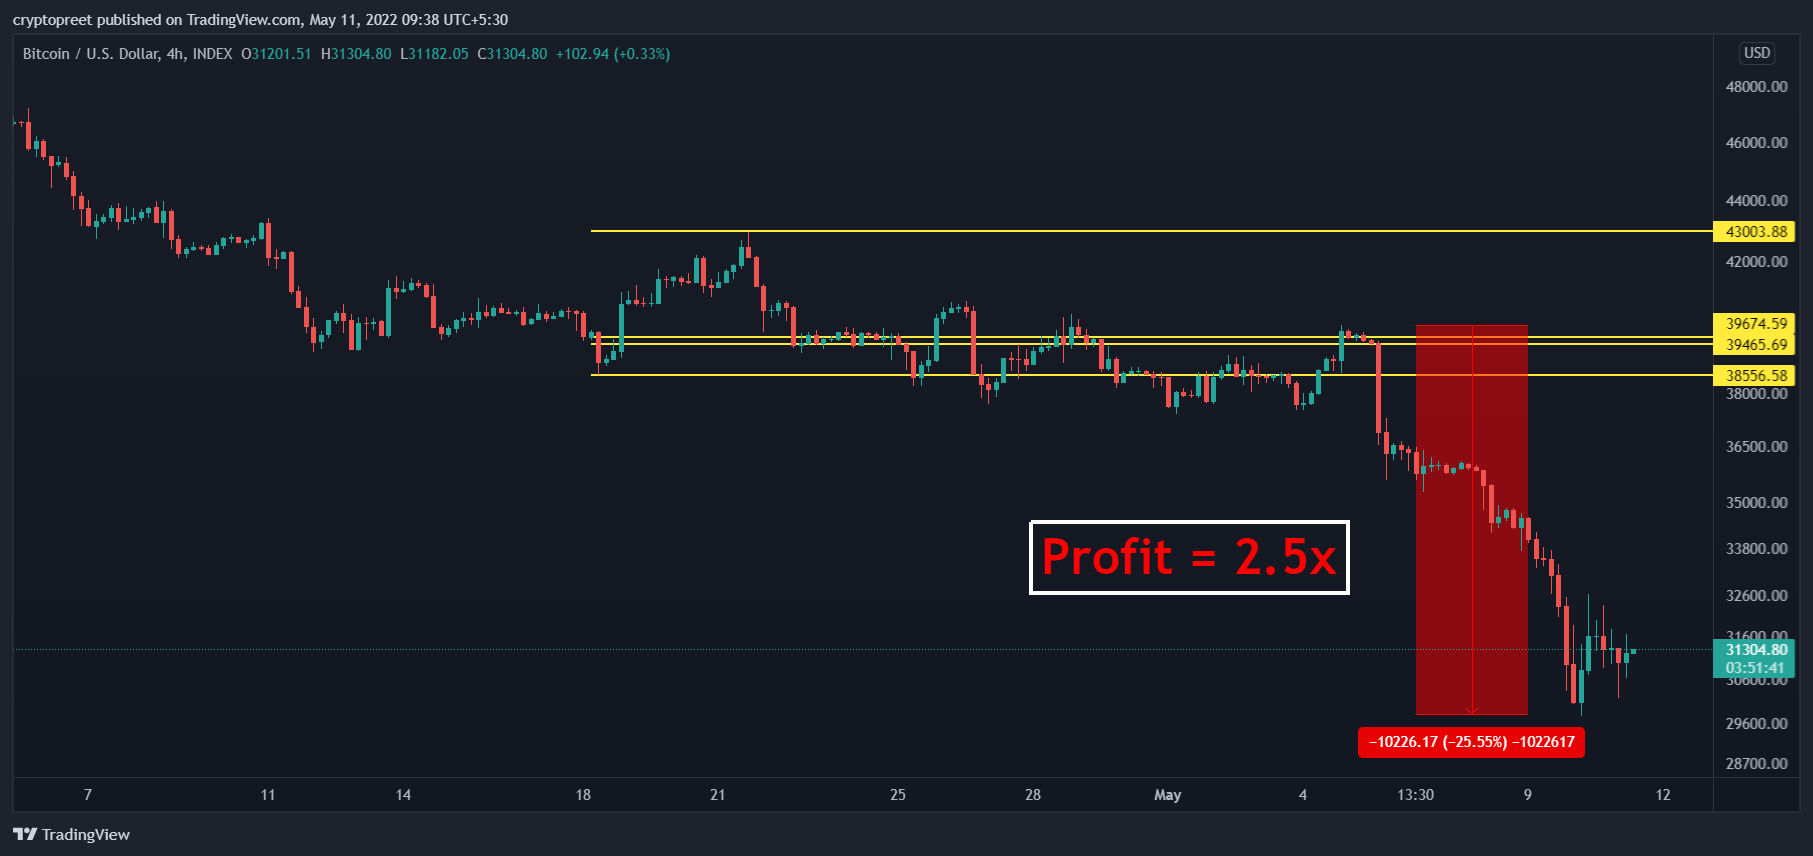Screen dimensions: 1813x856
Task: Select the 38556.58 price label
Action: 1755,376
